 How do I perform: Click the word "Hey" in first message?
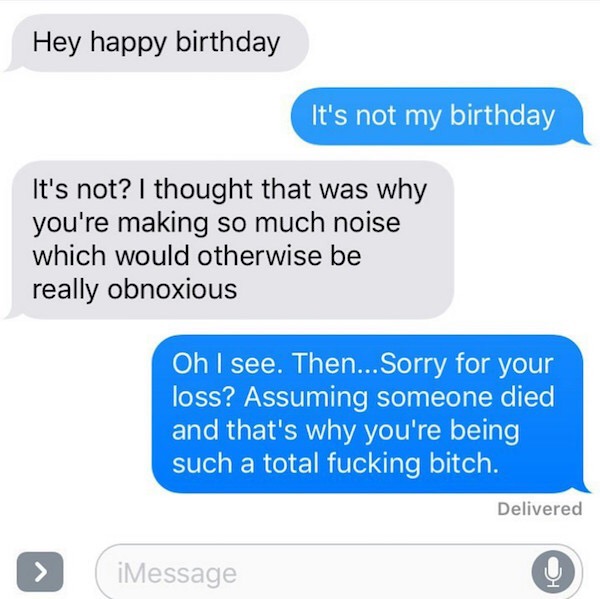[x=57, y=42]
